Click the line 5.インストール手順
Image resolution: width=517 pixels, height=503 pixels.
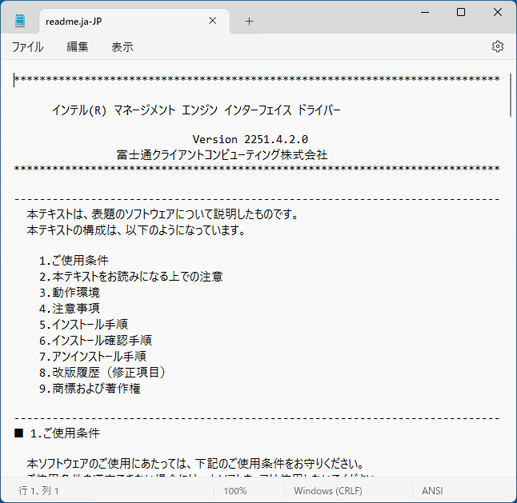(x=84, y=324)
